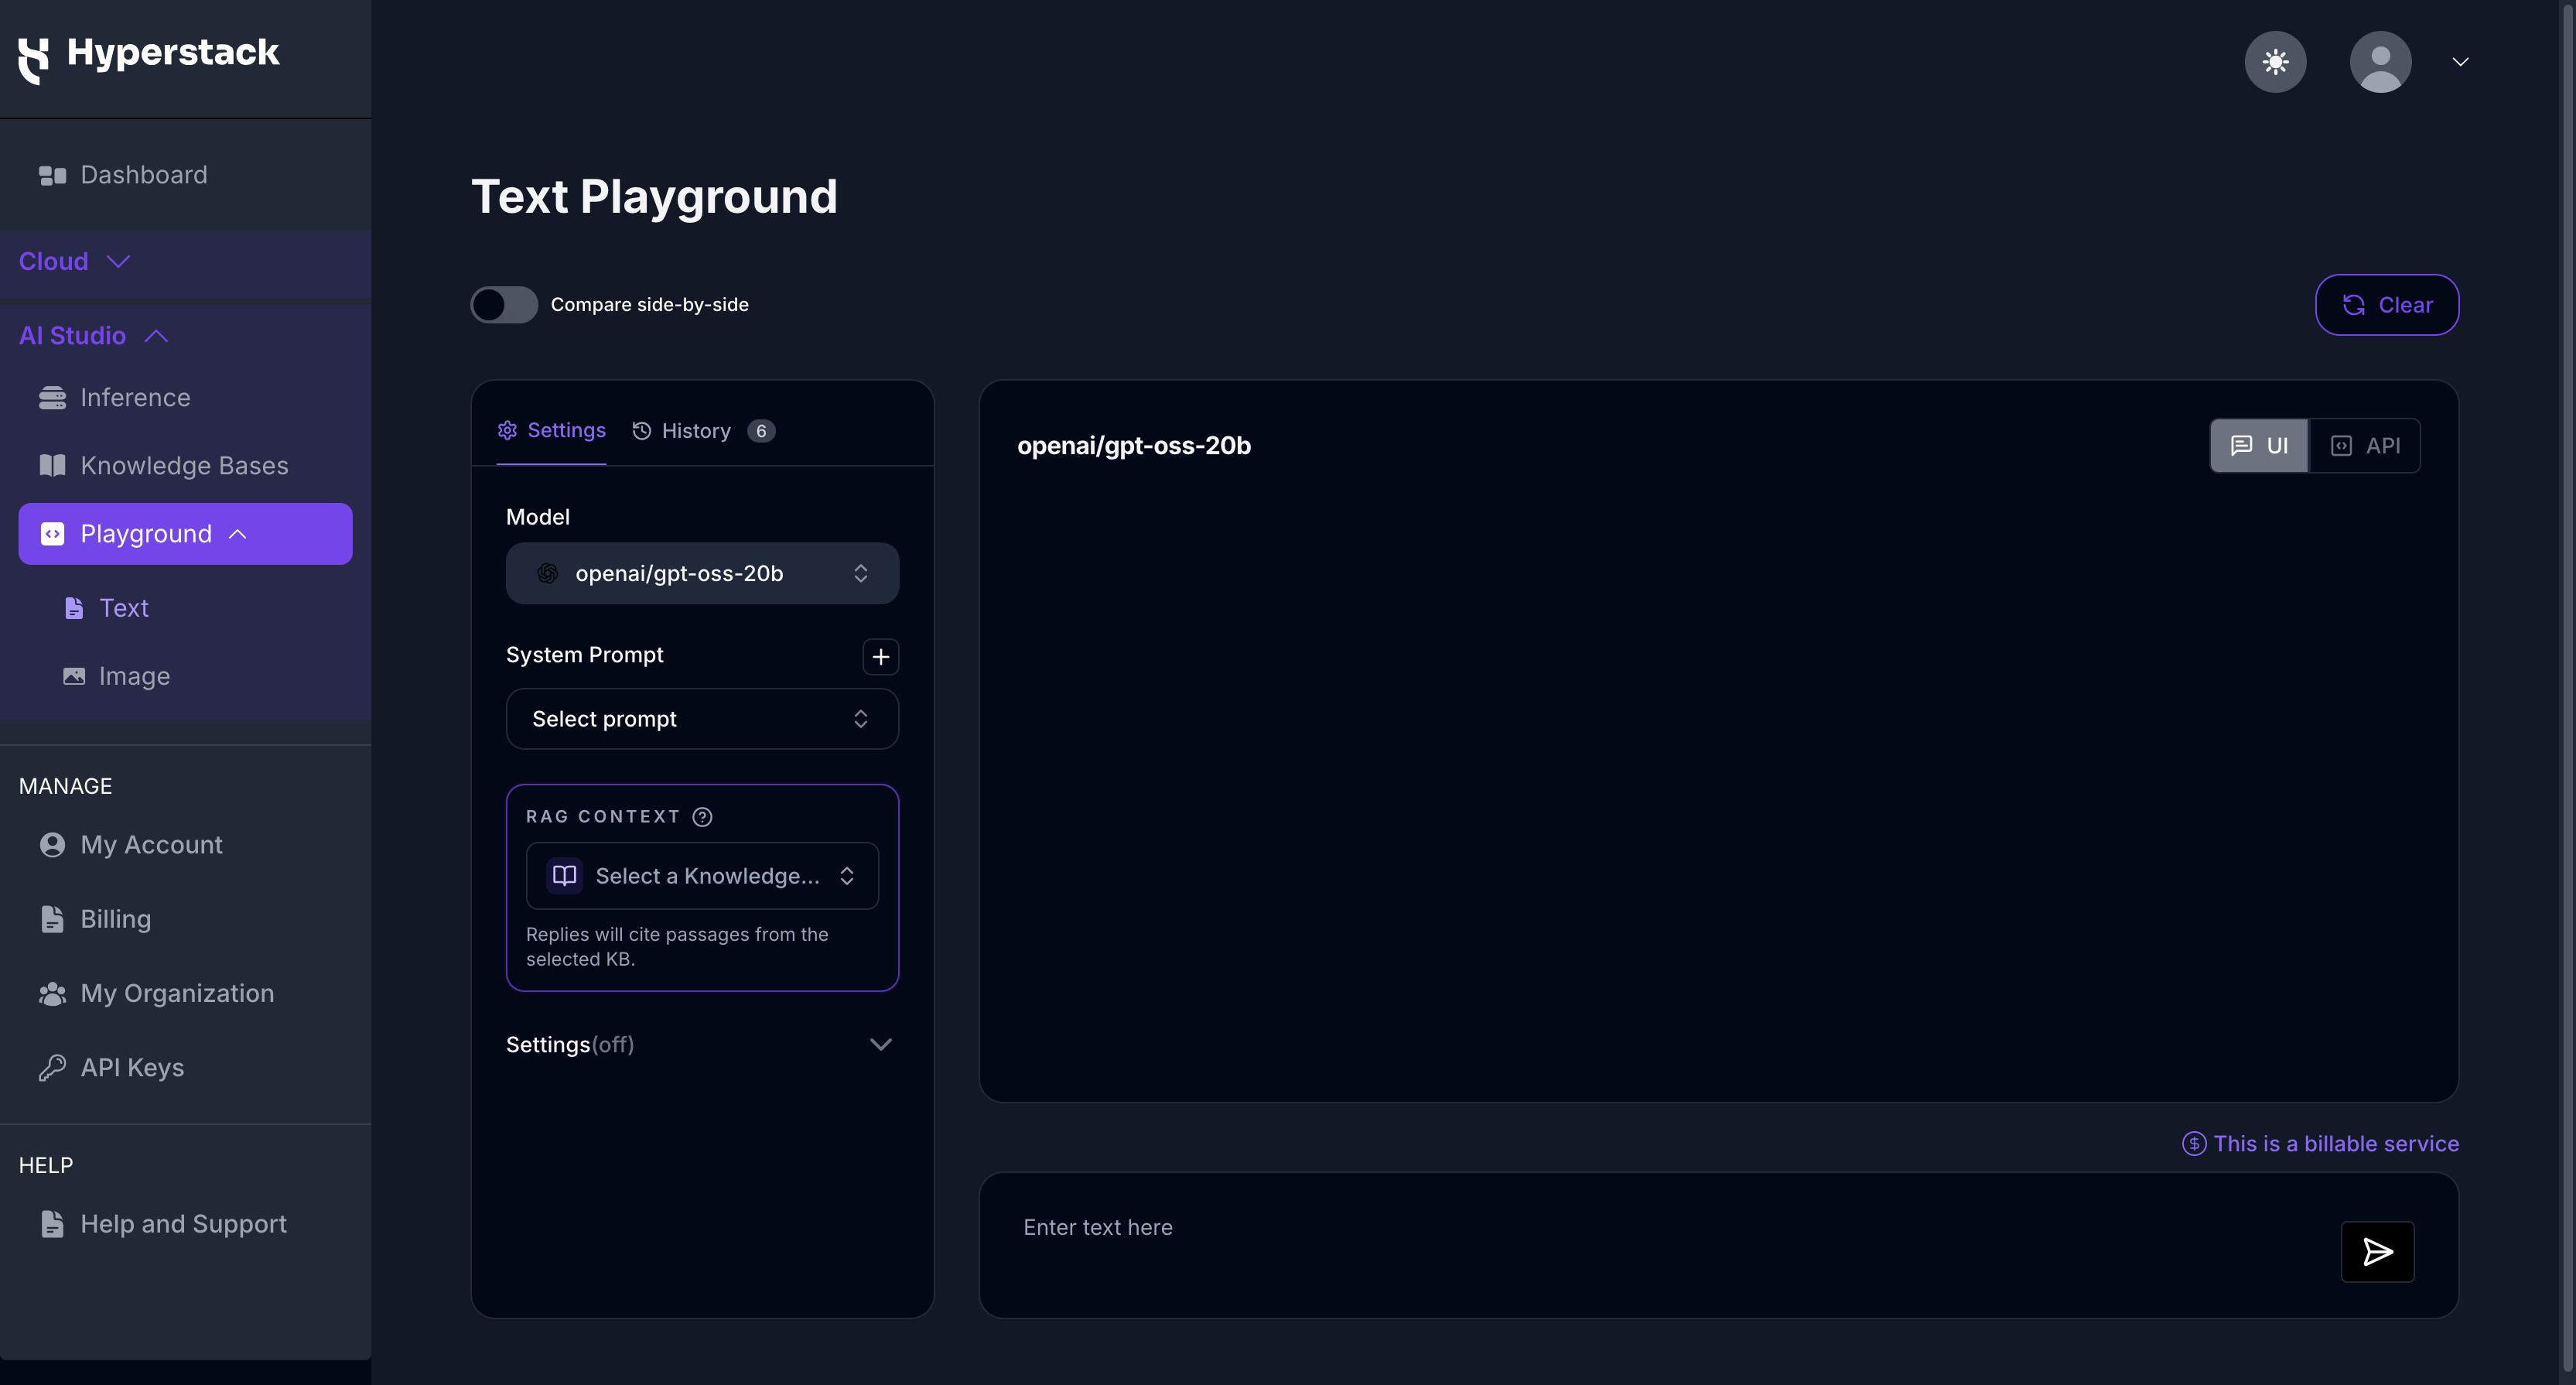The image size is (2576, 1385).
Task: Switch to Settings tab
Action: click(x=552, y=430)
